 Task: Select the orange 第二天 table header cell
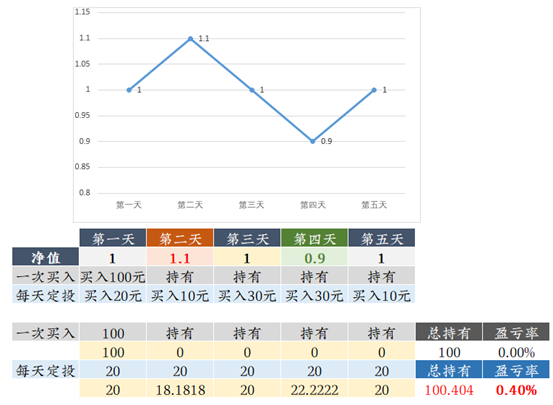(180, 238)
